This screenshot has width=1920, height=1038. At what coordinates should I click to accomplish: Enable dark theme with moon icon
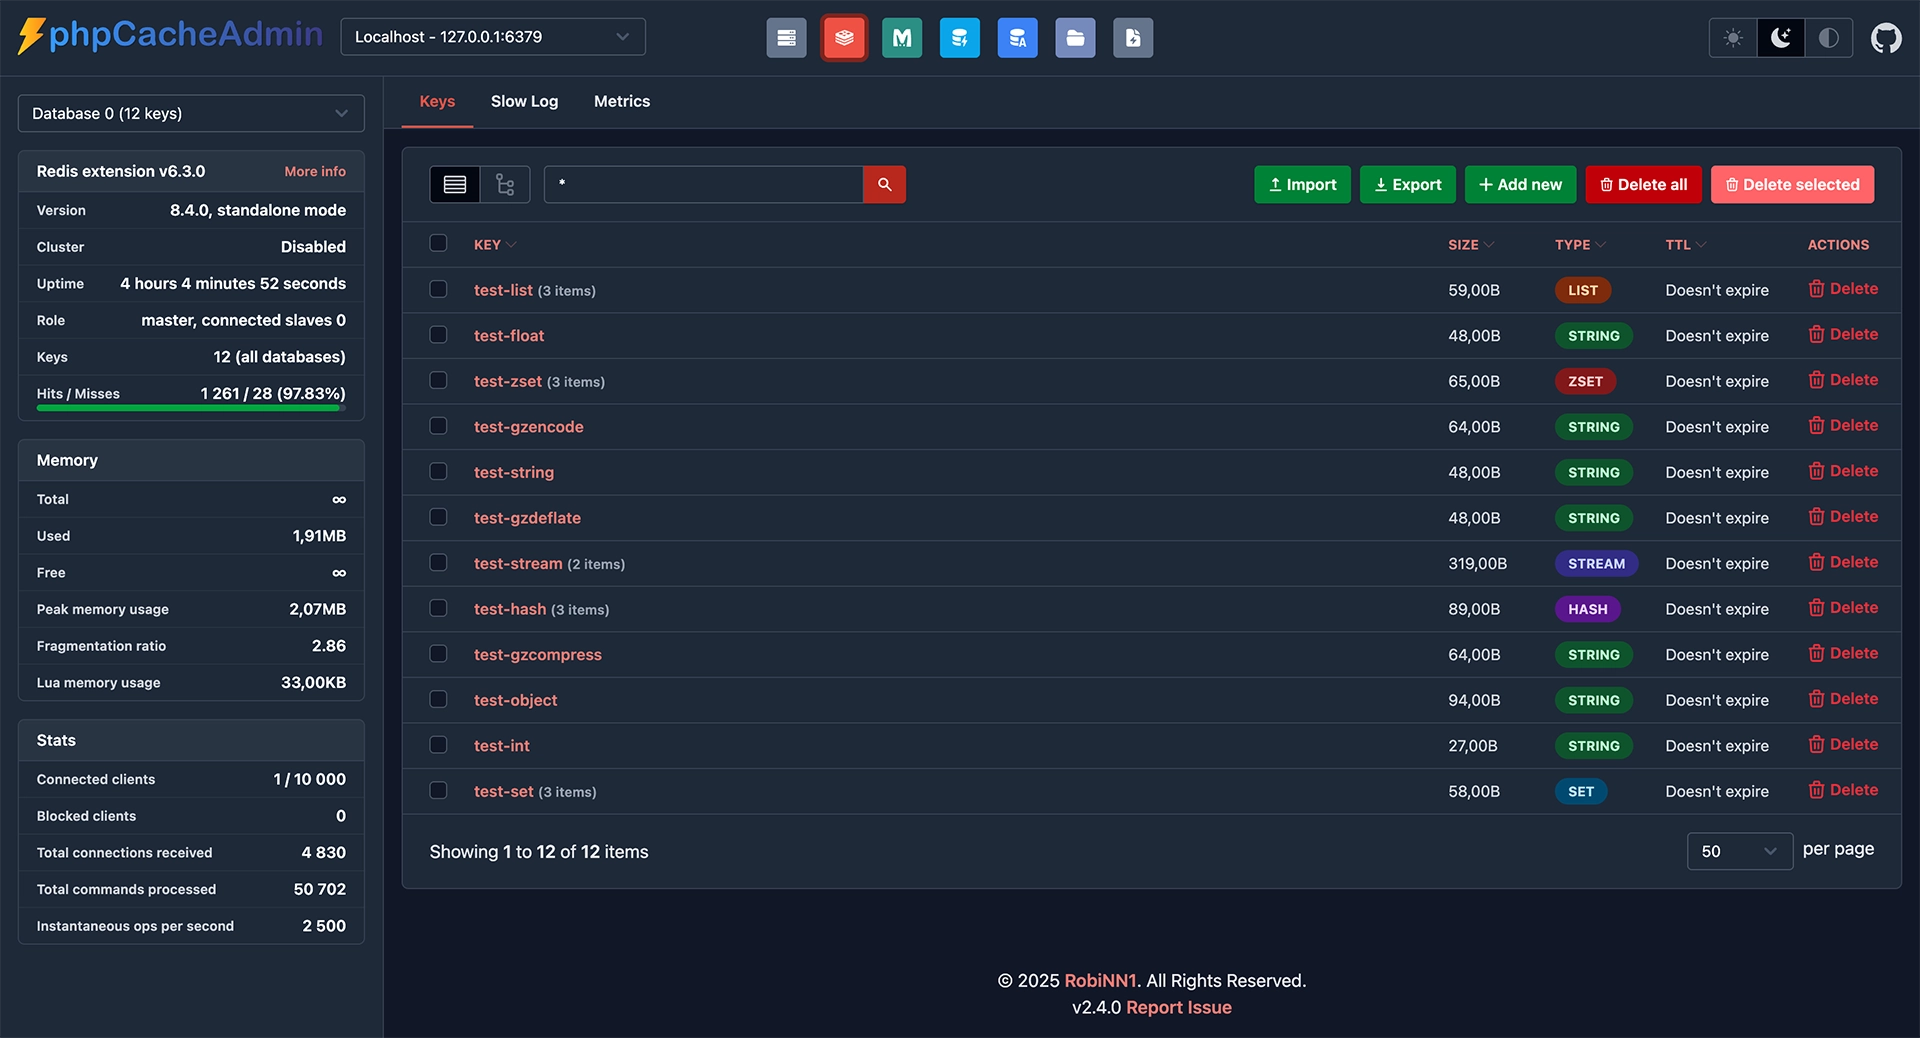[x=1780, y=37]
